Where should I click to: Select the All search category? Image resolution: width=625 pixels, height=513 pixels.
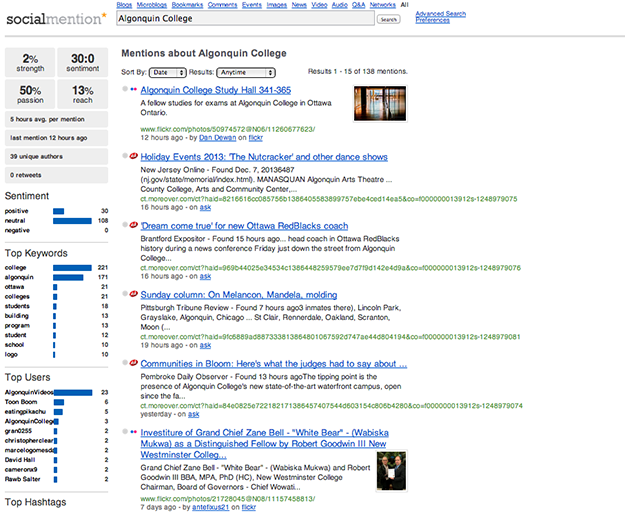coord(405,5)
